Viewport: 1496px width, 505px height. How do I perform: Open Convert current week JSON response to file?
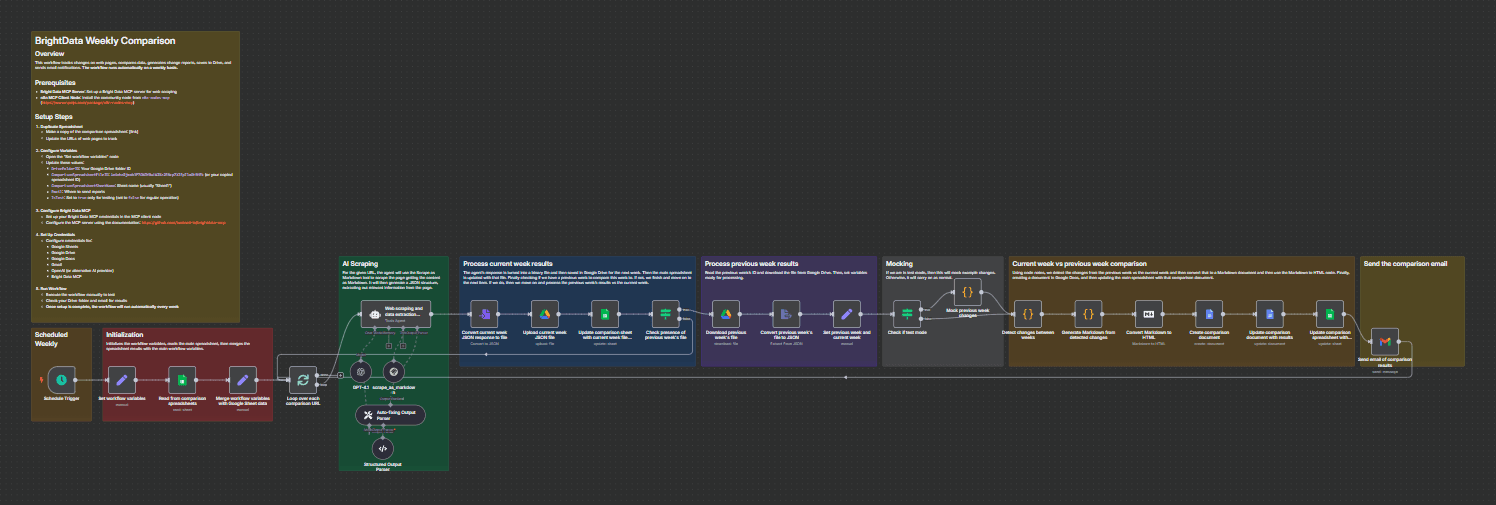tap(484, 313)
